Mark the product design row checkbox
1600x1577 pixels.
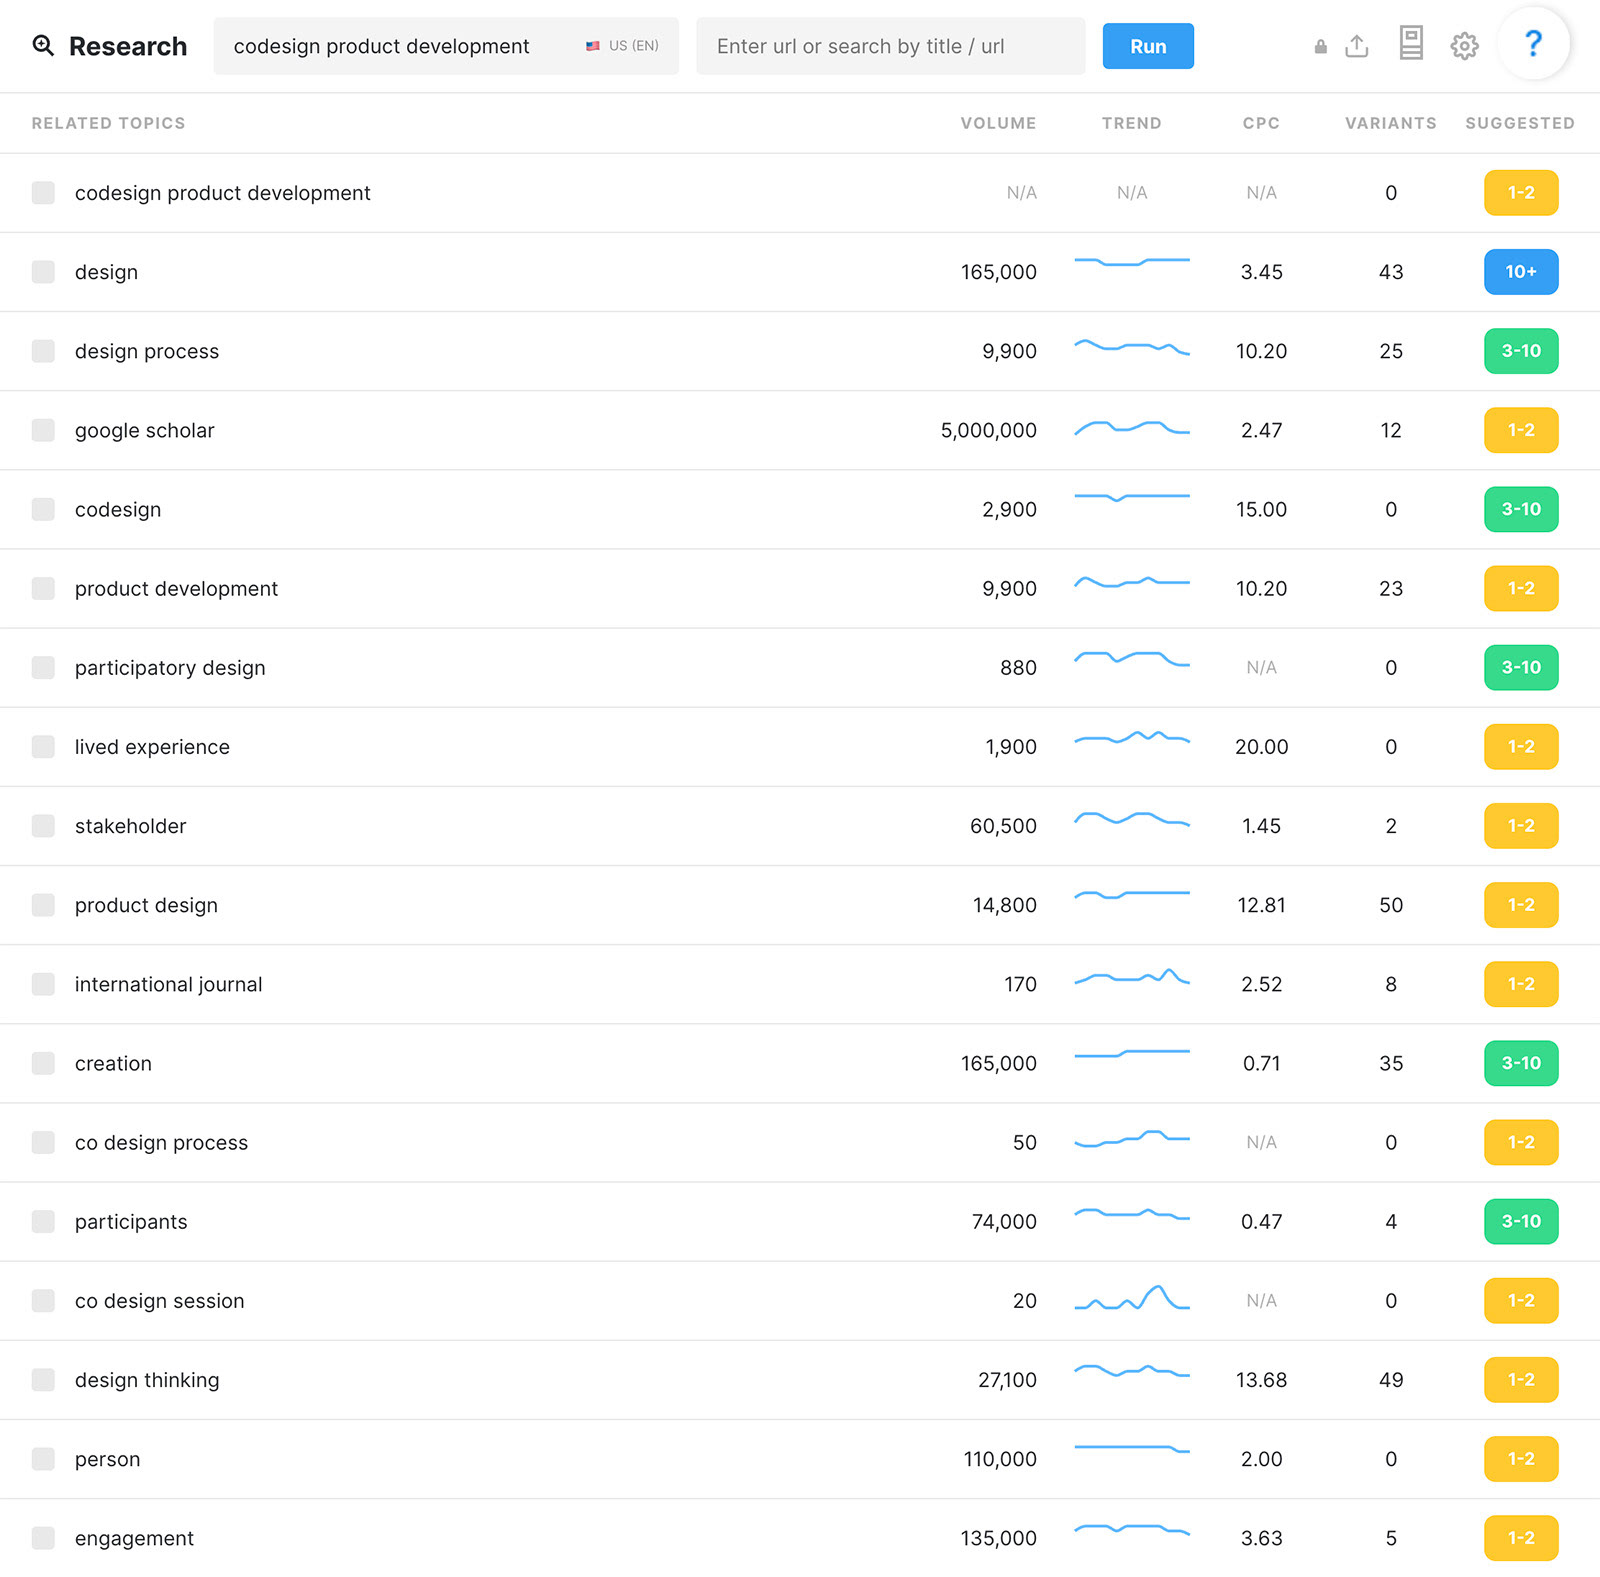tap(43, 904)
